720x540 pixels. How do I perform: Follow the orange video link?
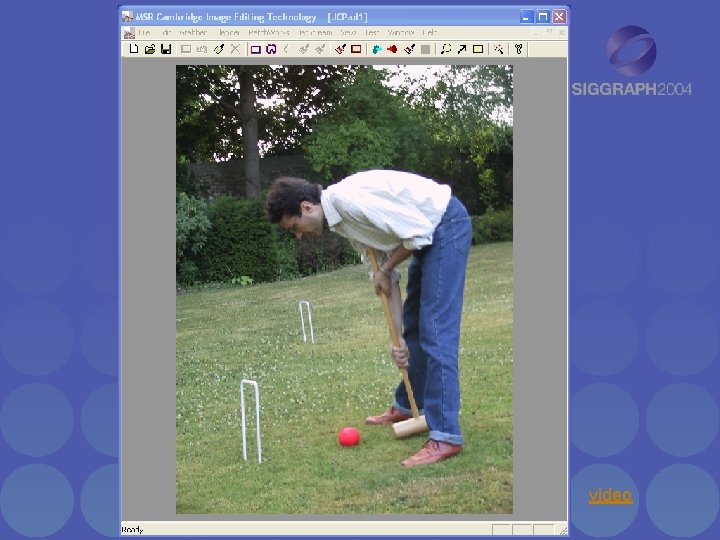point(610,495)
